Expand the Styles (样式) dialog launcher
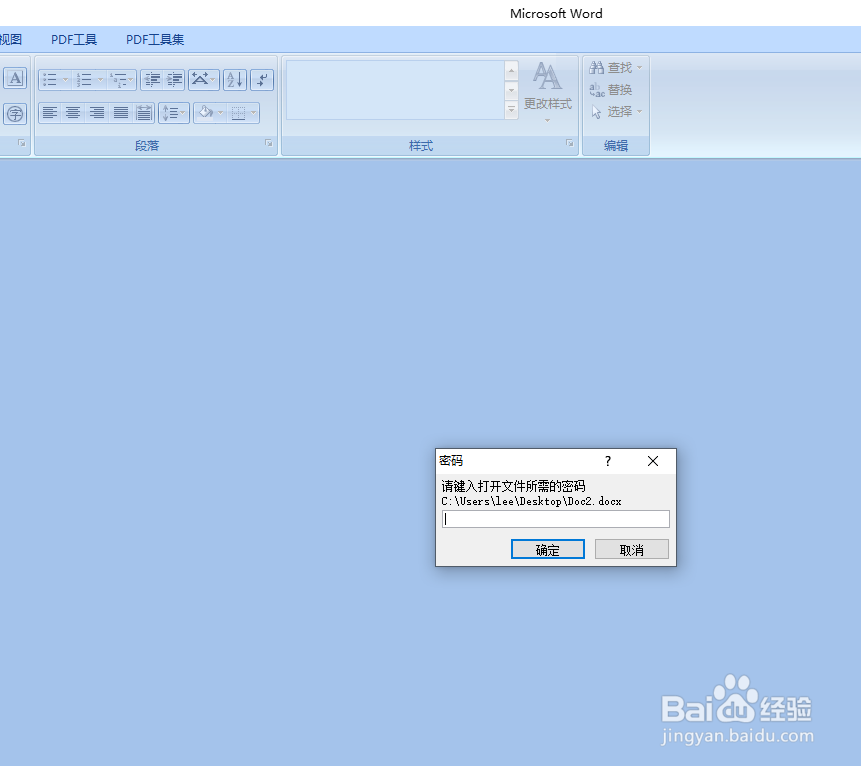 (570, 143)
